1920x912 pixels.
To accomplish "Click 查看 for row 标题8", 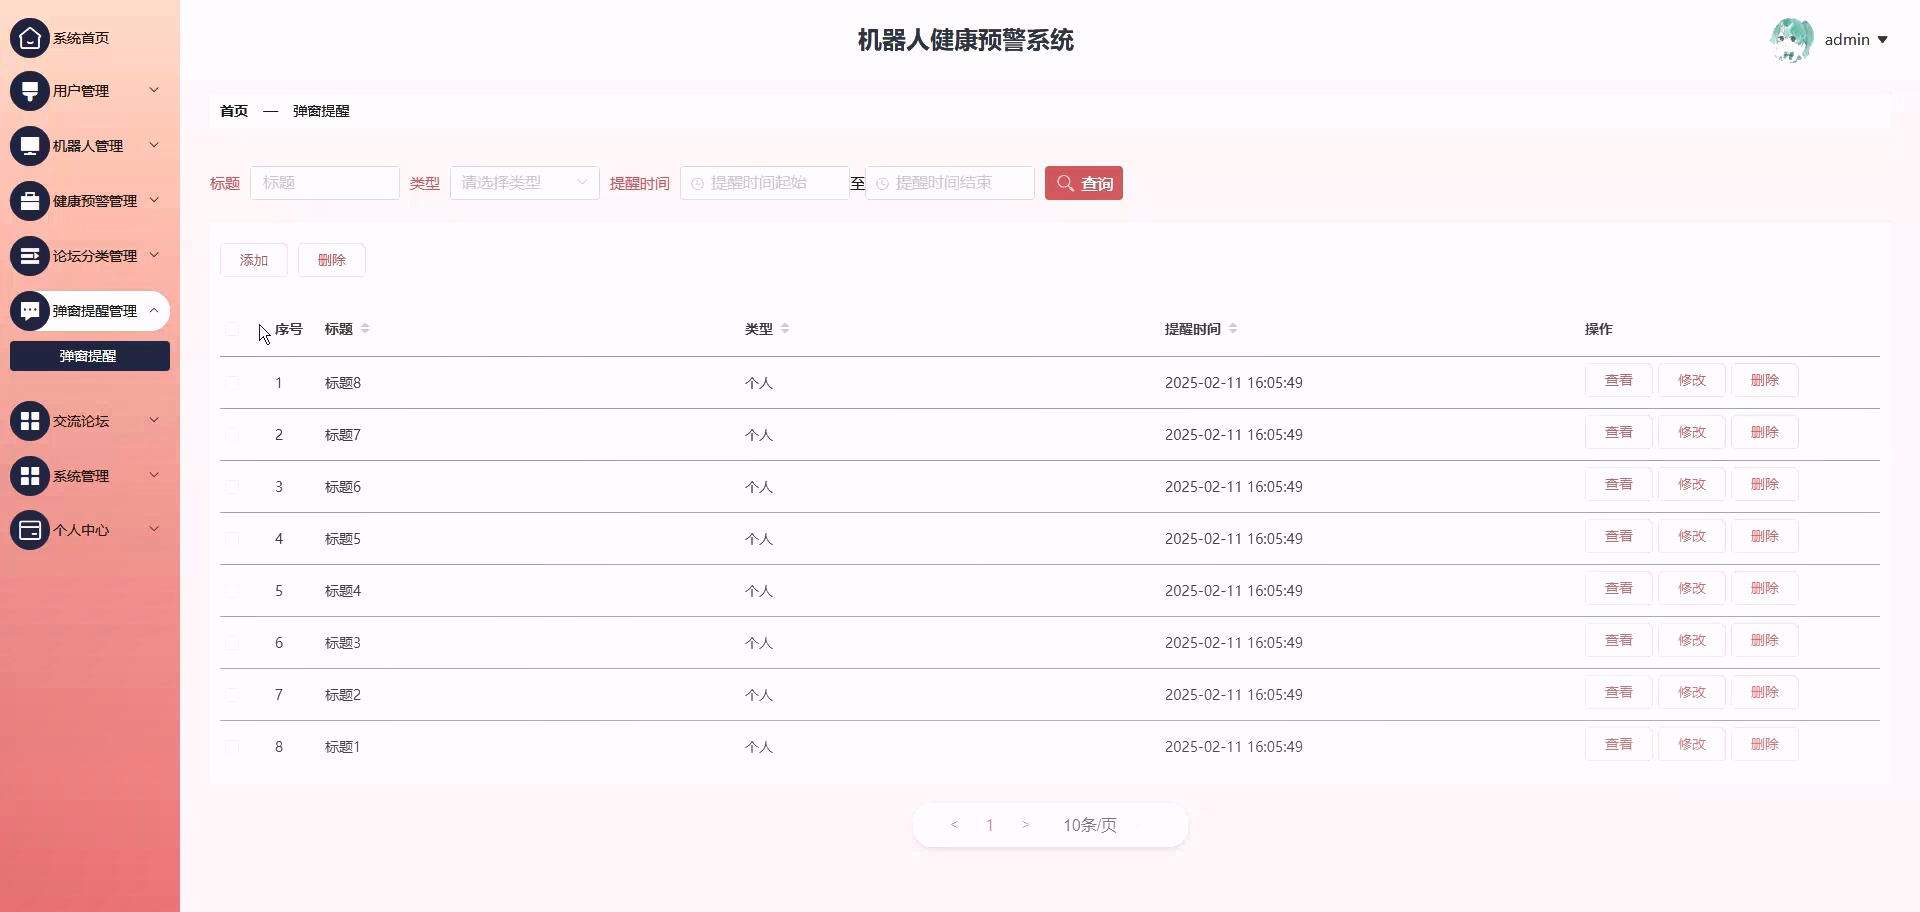I will pyautogui.click(x=1619, y=380).
